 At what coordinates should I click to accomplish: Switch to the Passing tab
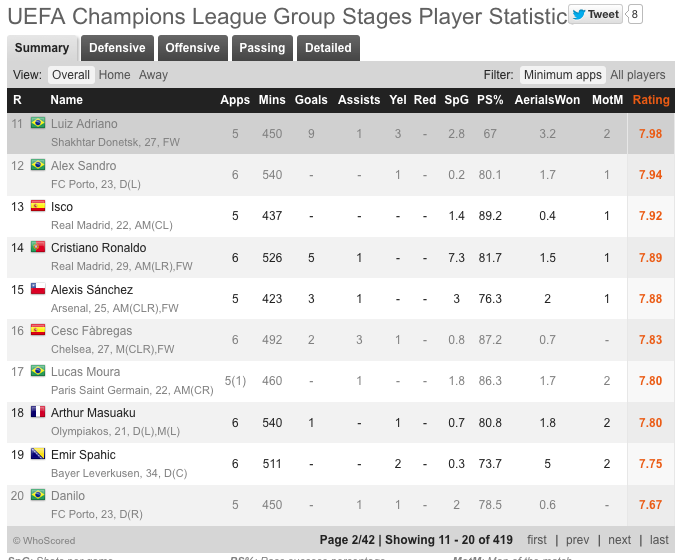tap(262, 48)
